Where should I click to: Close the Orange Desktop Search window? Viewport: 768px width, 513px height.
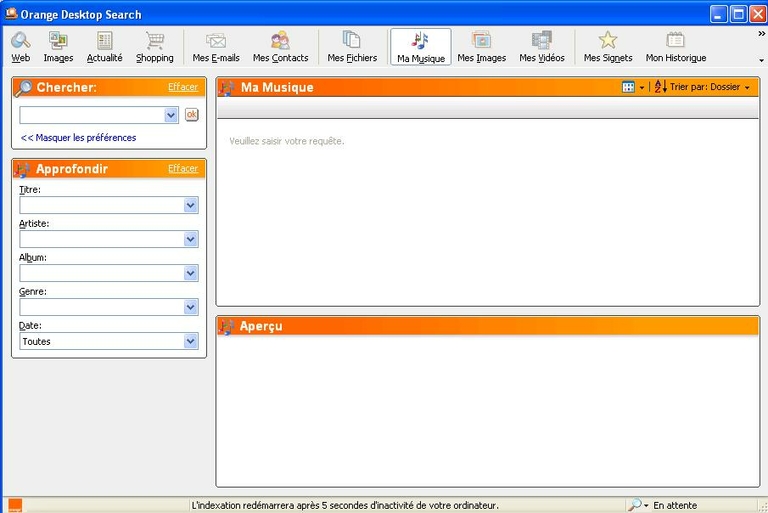coord(757,14)
